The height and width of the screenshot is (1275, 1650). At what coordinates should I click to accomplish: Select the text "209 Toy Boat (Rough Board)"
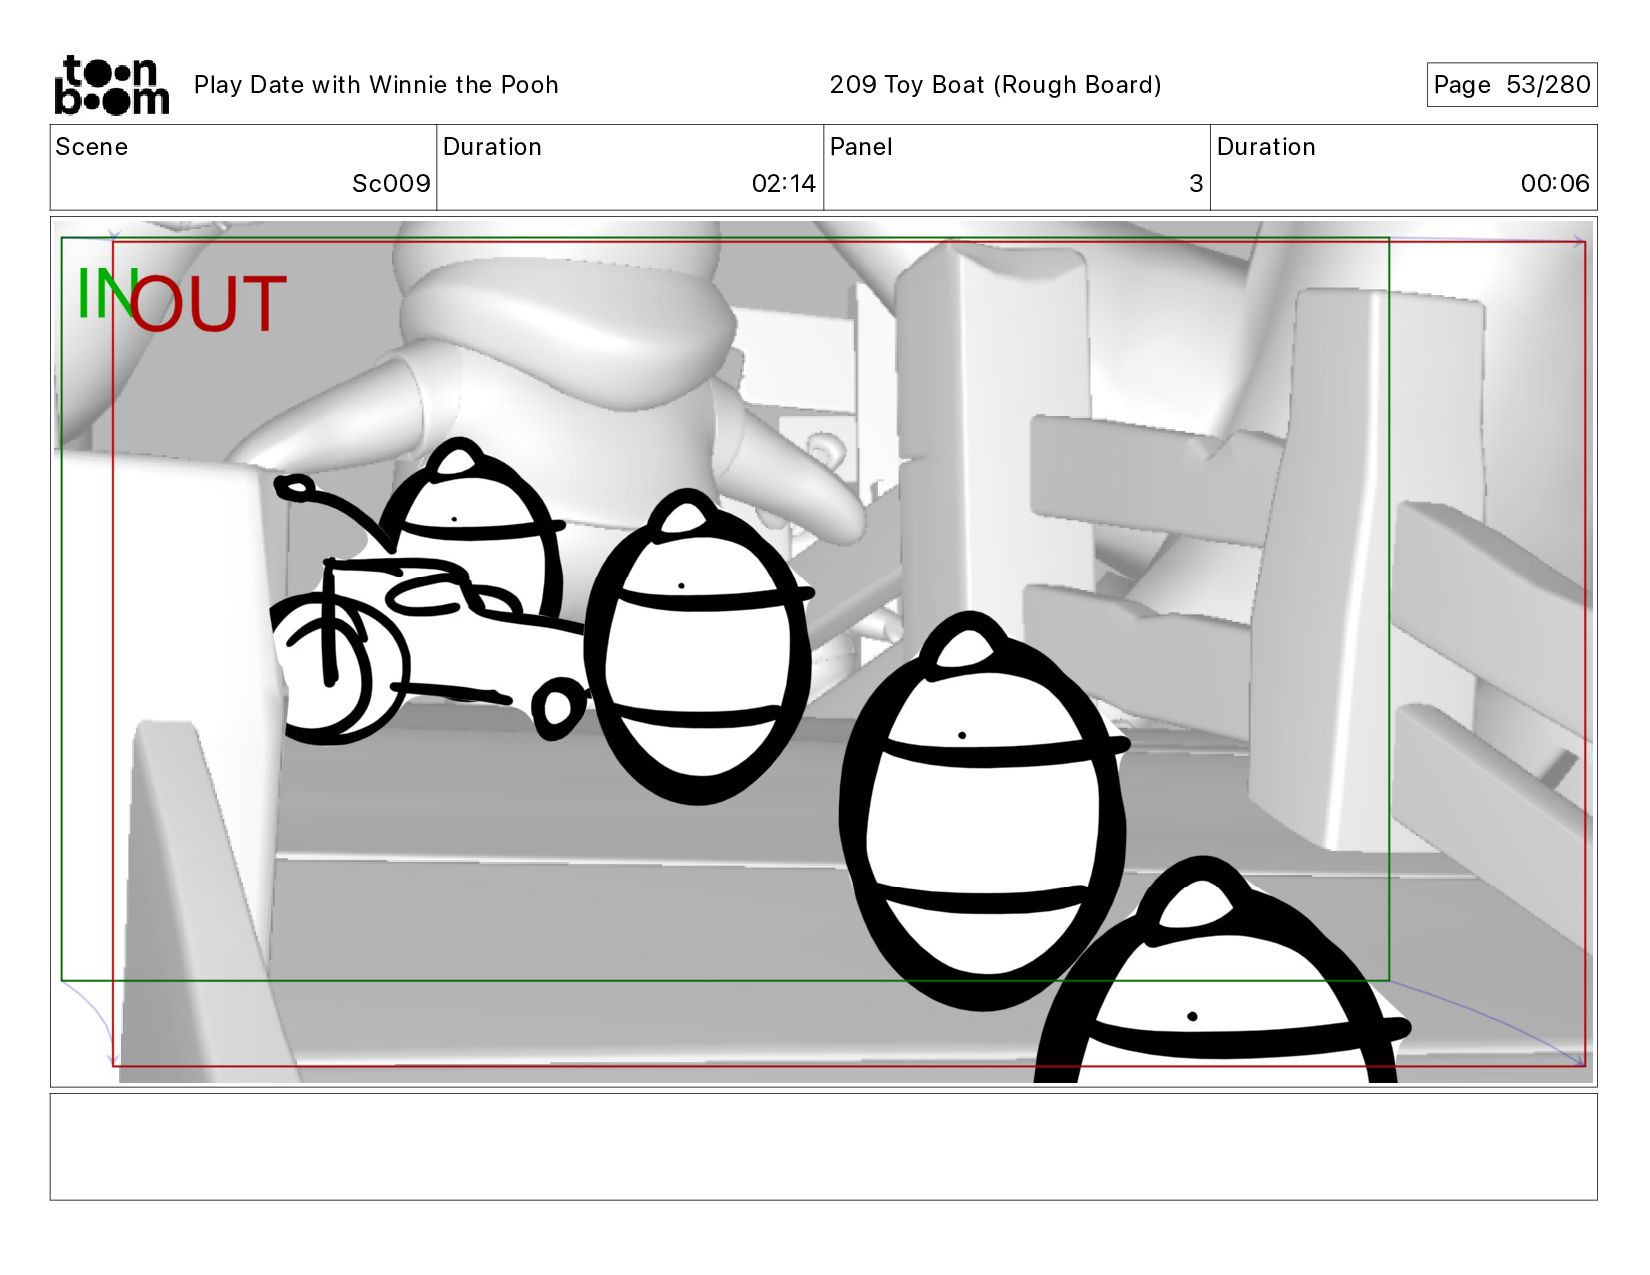point(995,85)
